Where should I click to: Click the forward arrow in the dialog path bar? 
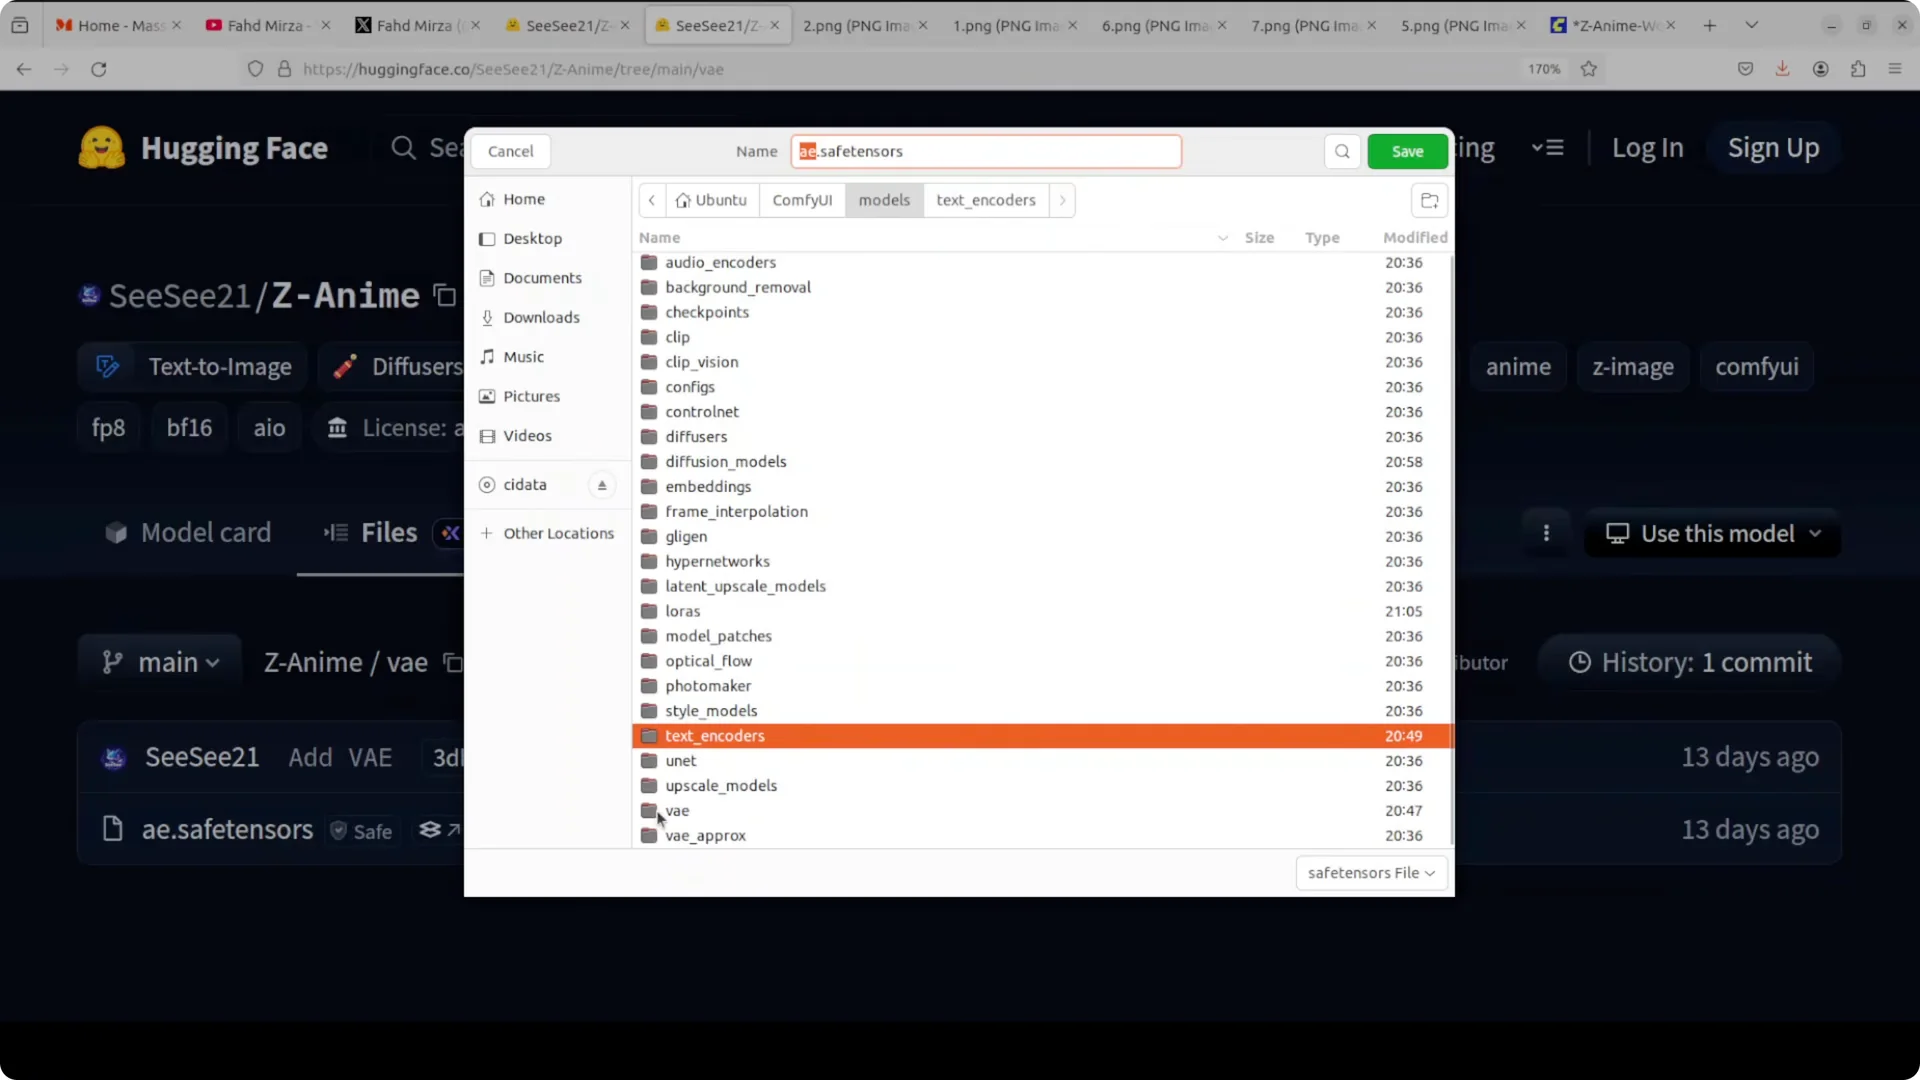click(1062, 200)
